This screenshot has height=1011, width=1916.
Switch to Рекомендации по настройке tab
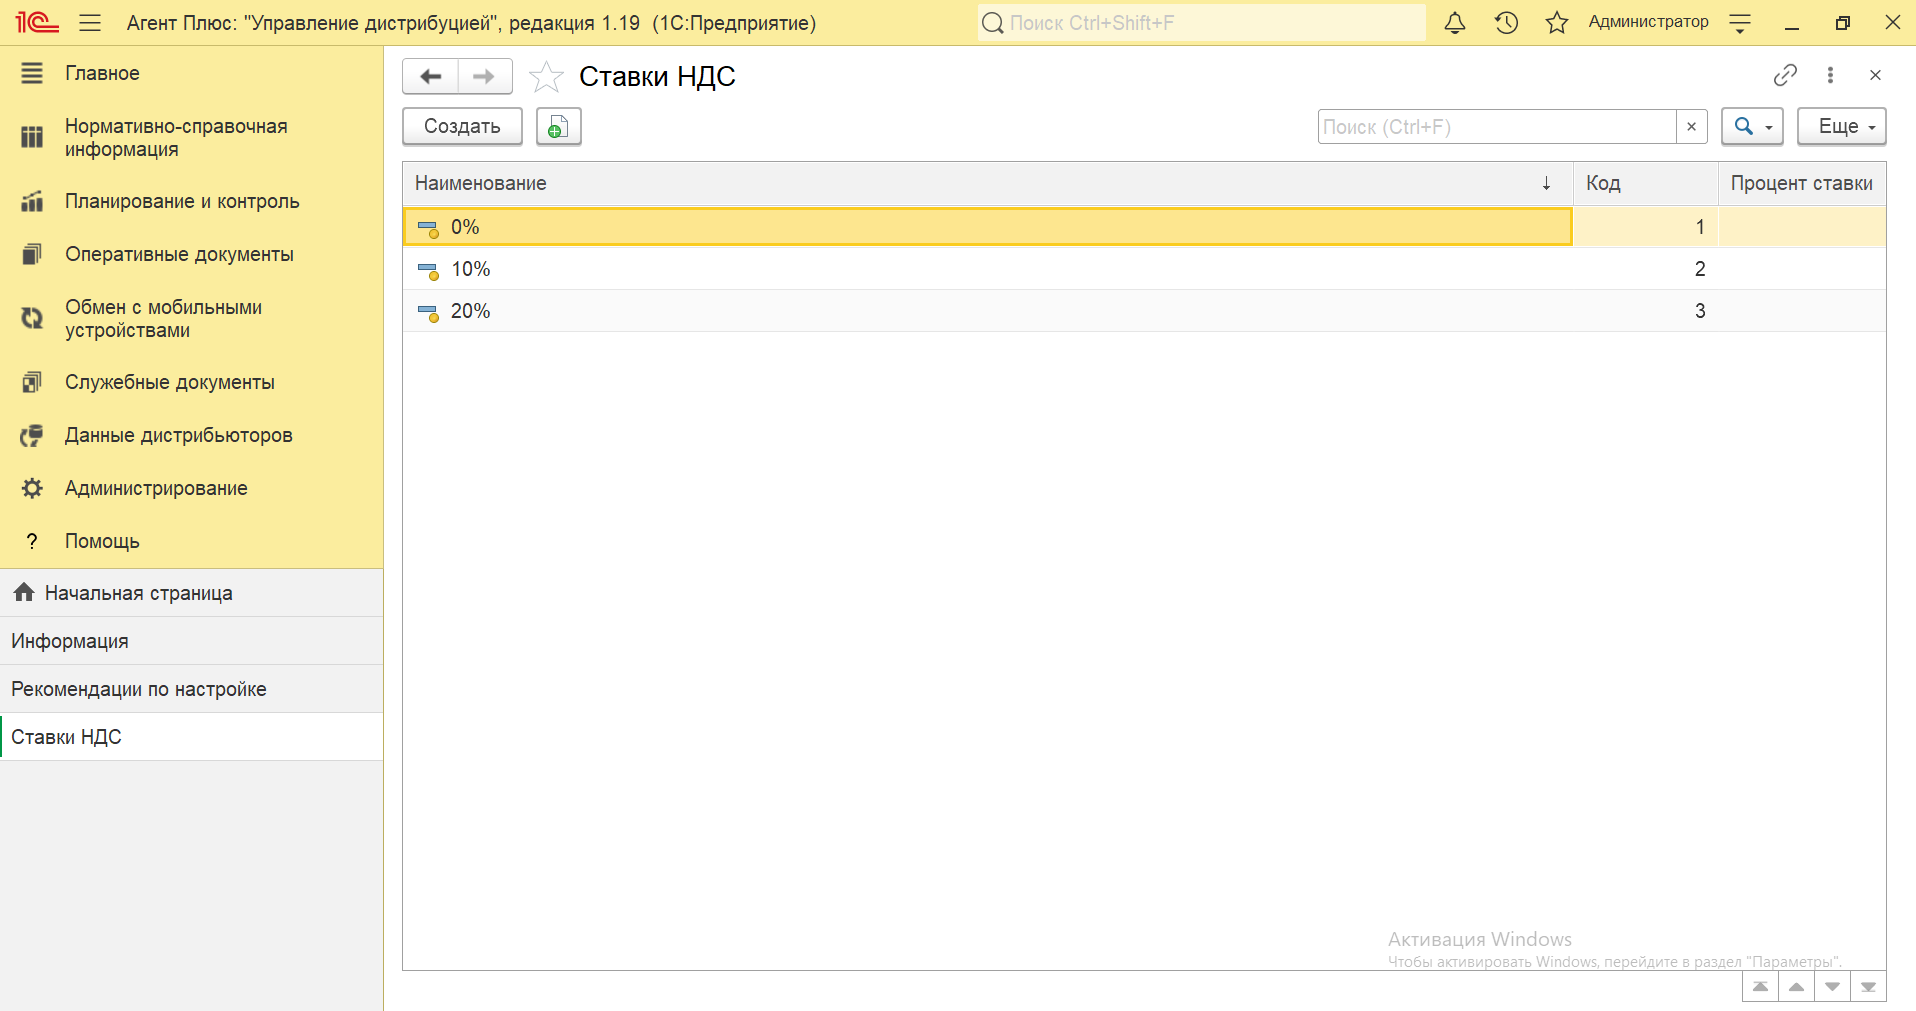139,689
